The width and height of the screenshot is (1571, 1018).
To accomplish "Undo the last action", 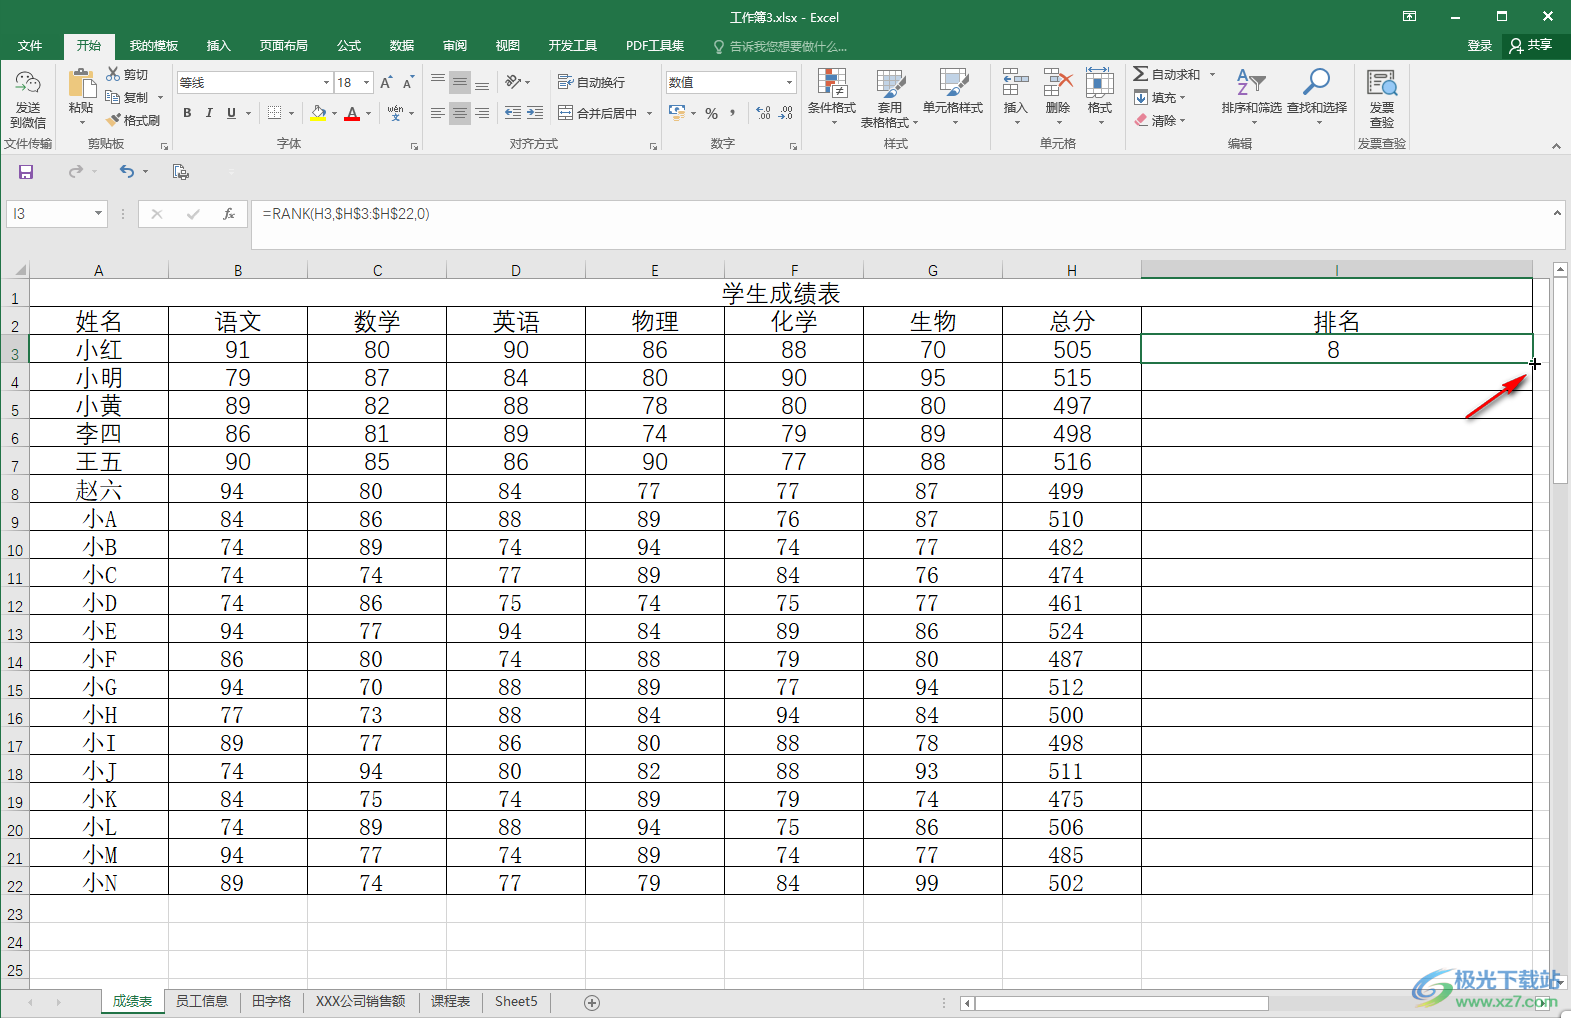I will [126, 172].
